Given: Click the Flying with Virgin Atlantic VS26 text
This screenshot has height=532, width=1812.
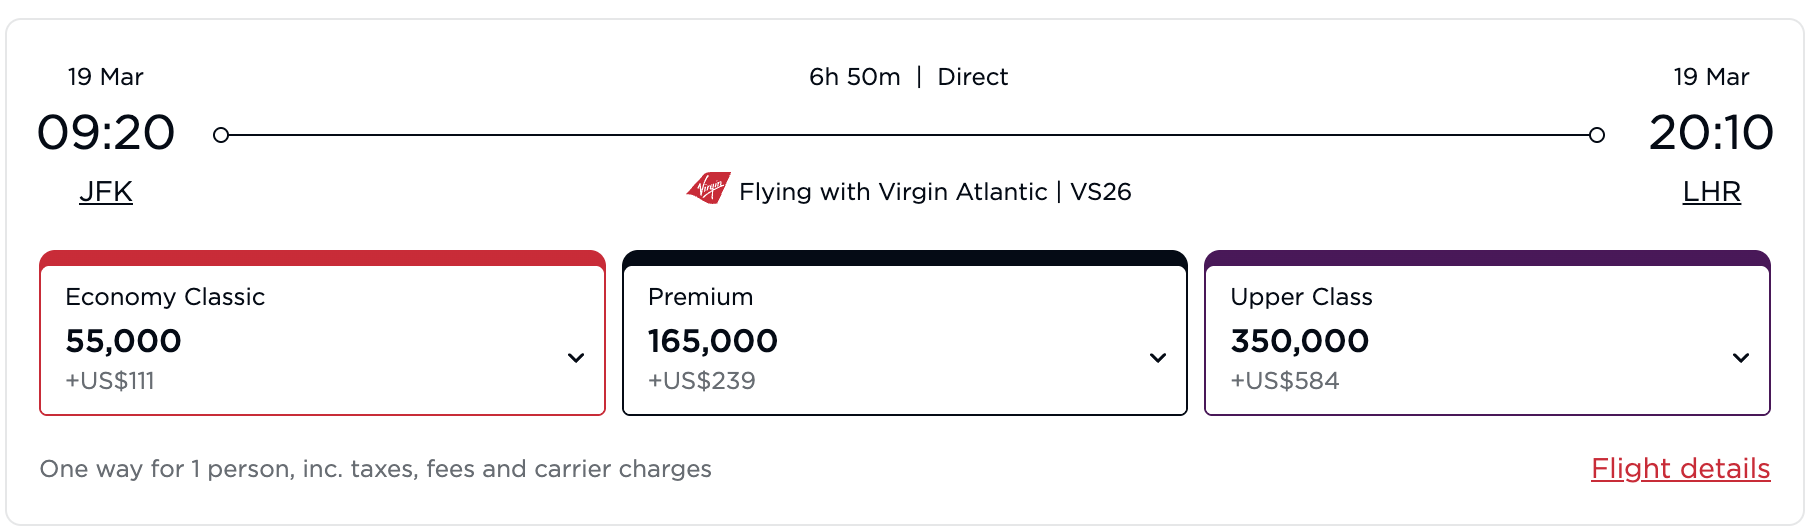Looking at the screenshot, I should tap(935, 192).
